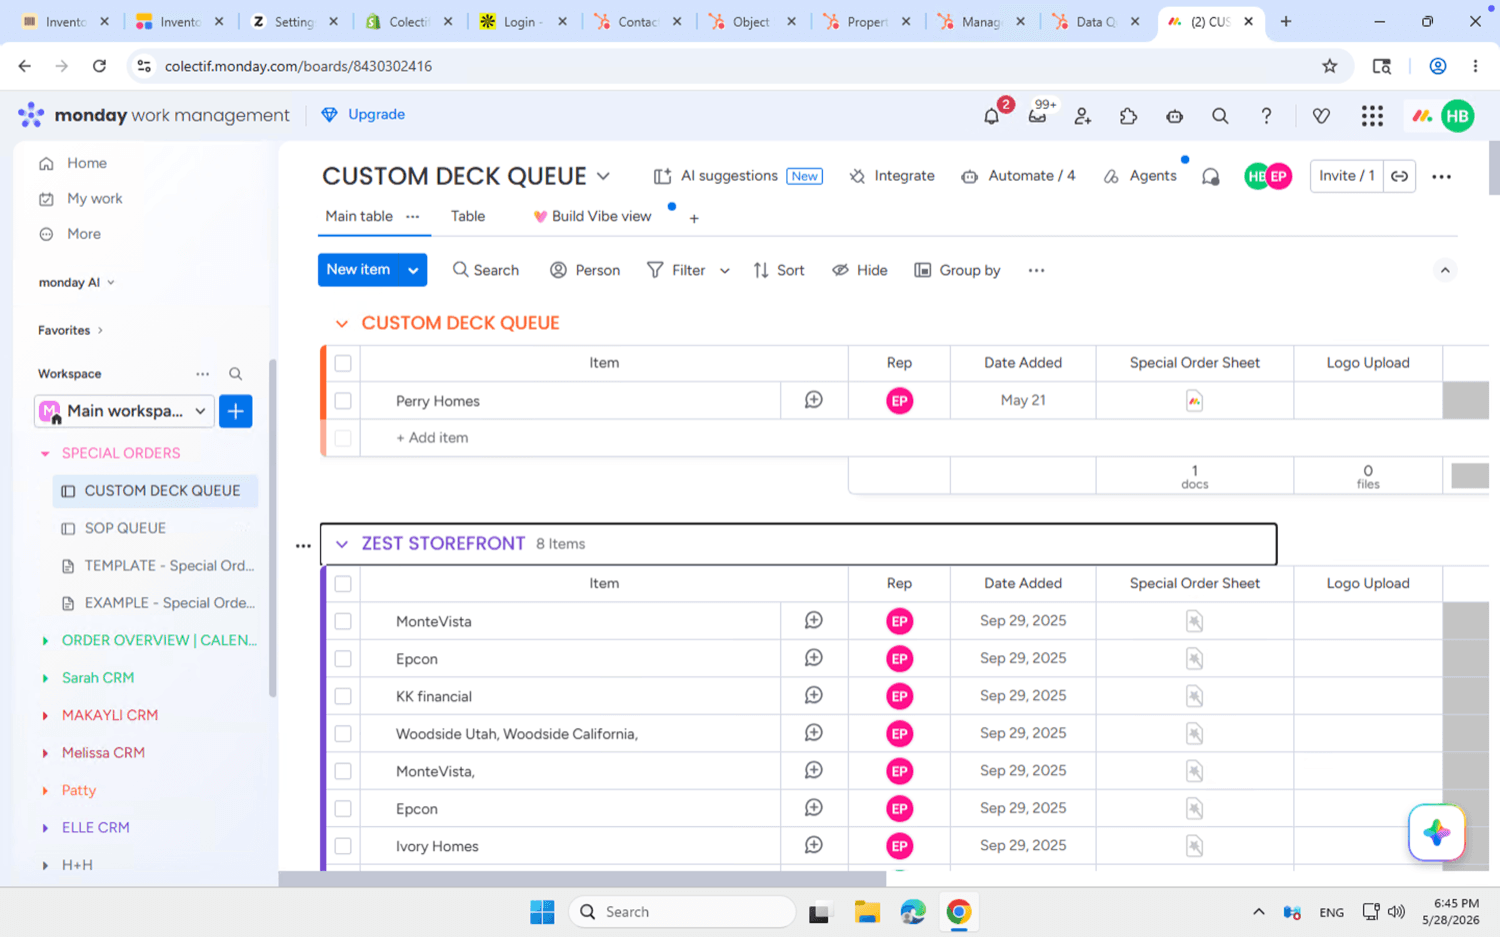This screenshot has width=1500, height=937.
Task: Click the New item button
Action: [358, 270]
